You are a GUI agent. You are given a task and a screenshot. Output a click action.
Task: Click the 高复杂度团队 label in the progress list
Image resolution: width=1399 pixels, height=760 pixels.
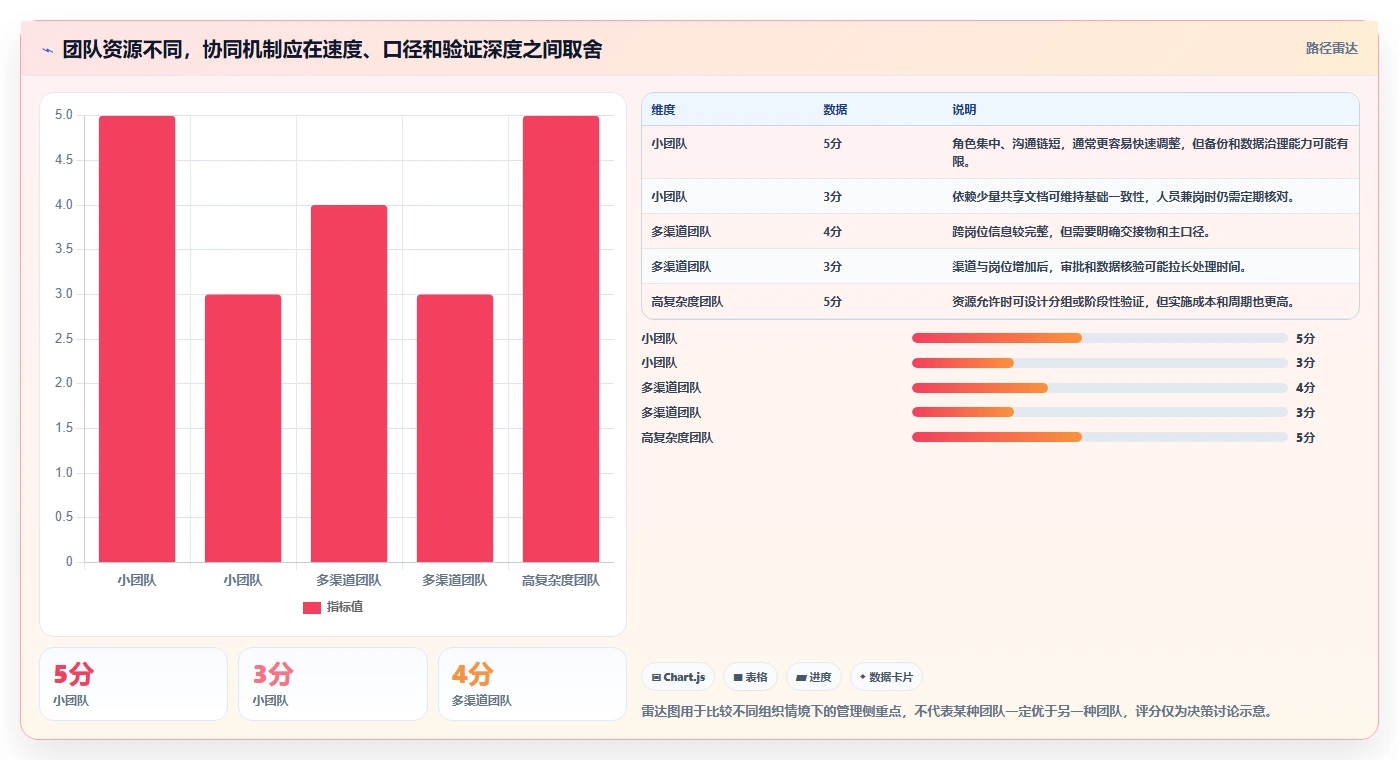[677, 438]
